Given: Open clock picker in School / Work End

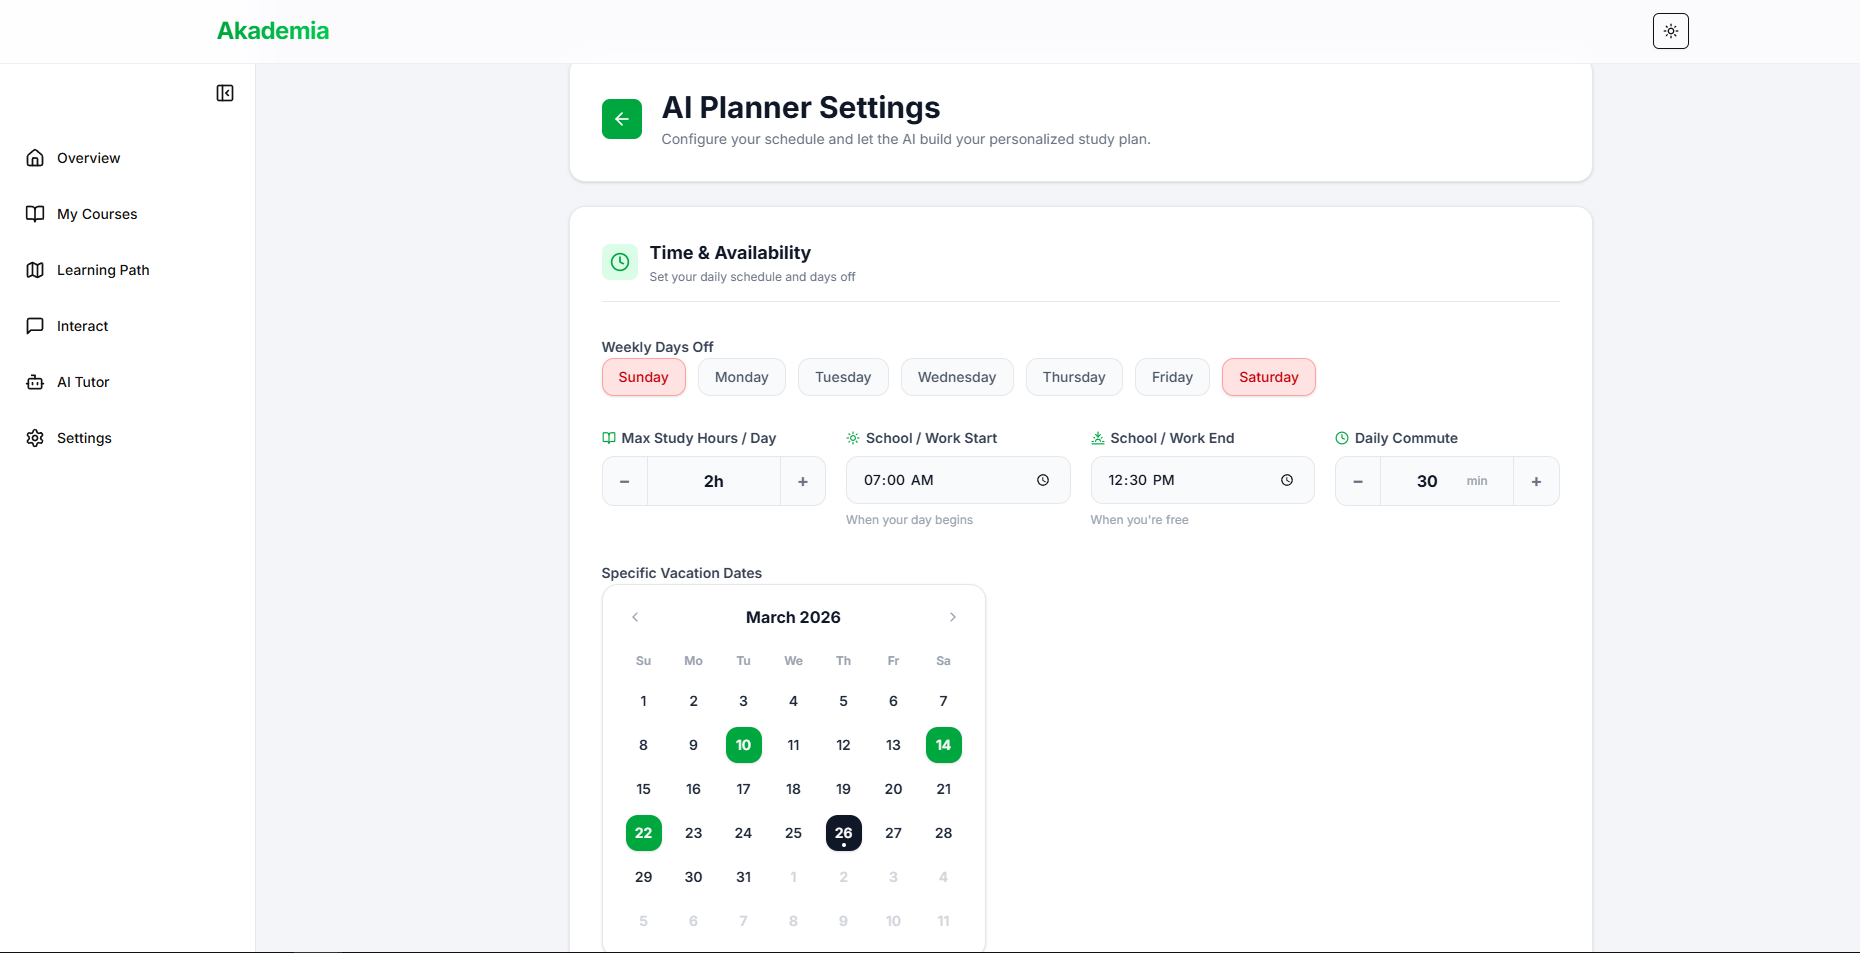Looking at the screenshot, I should pos(1286,481).
